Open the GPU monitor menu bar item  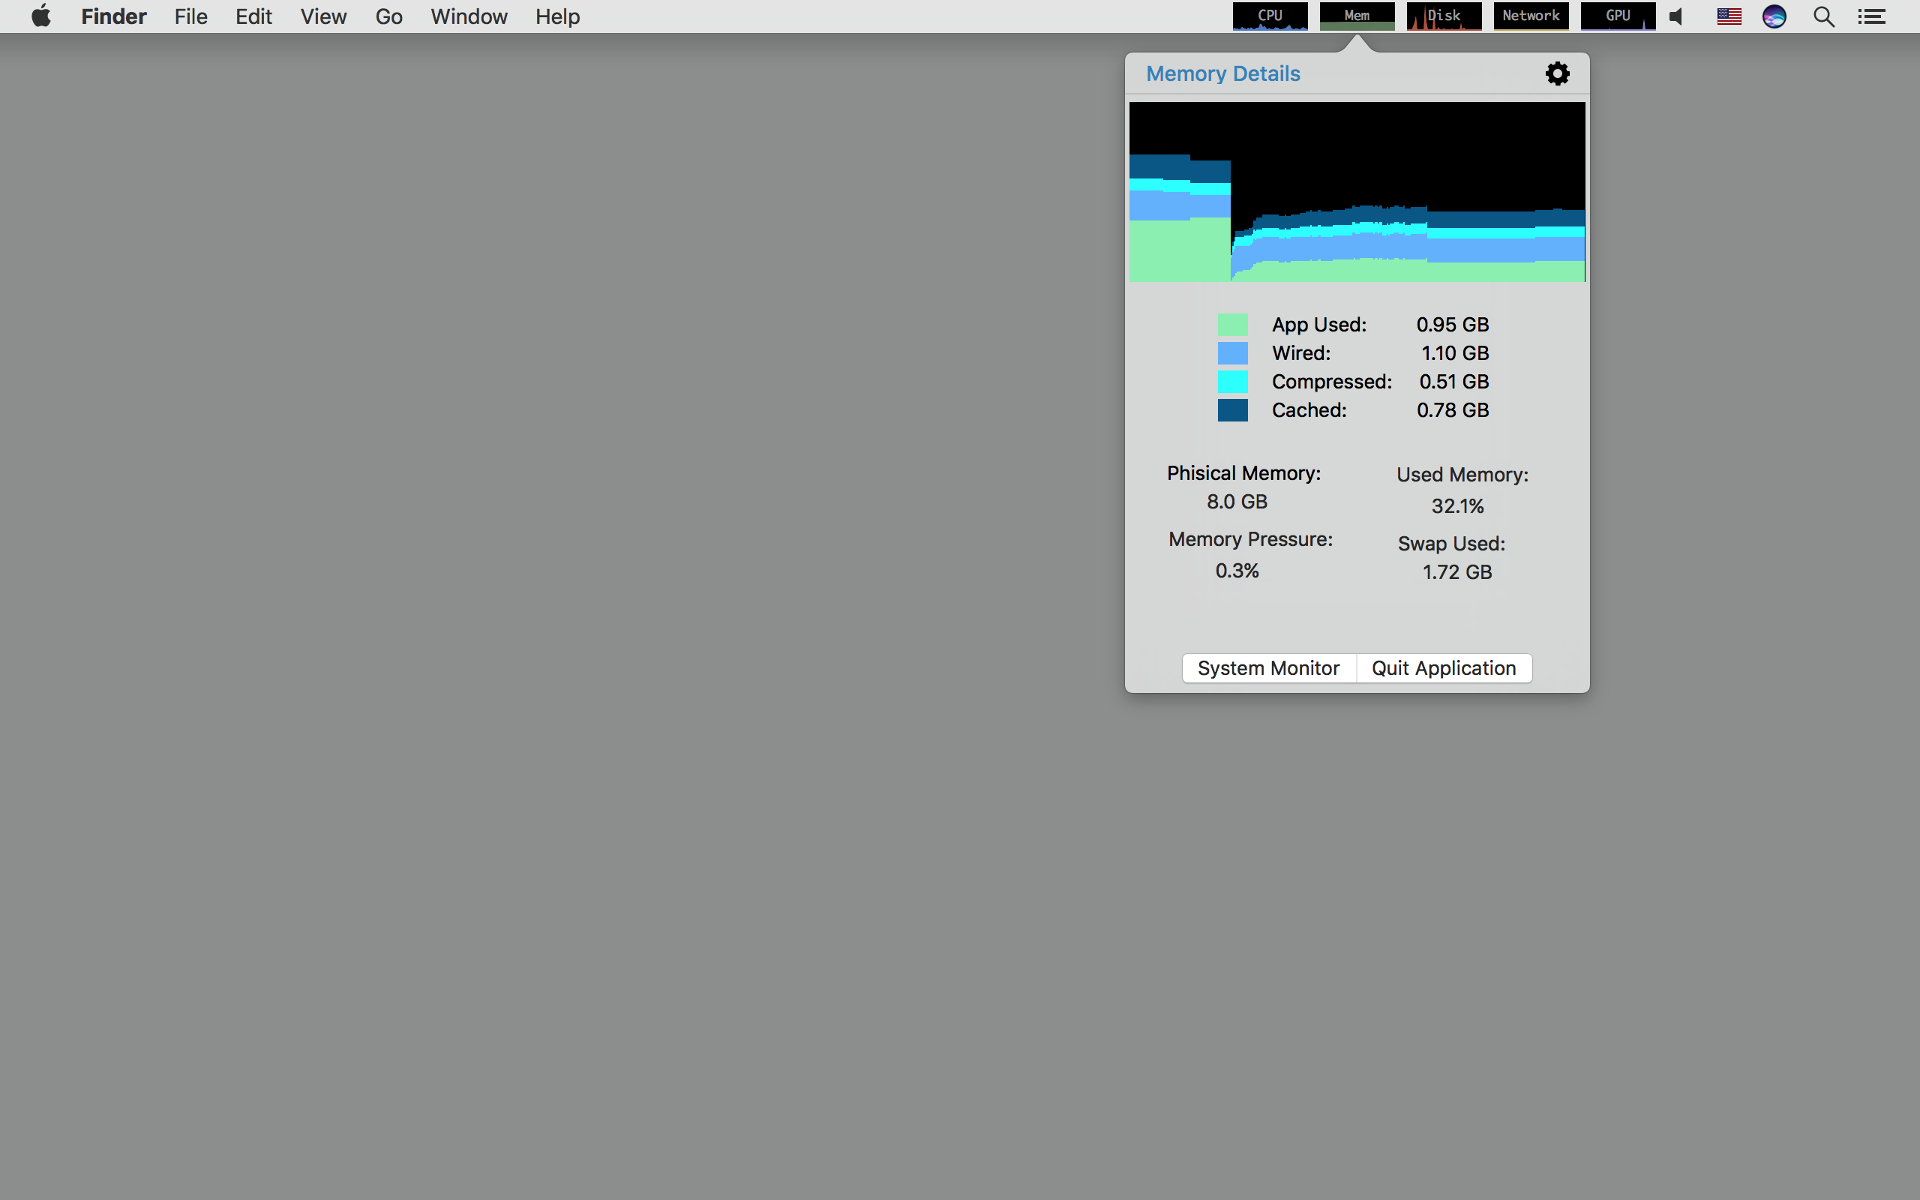(1618, 16)
